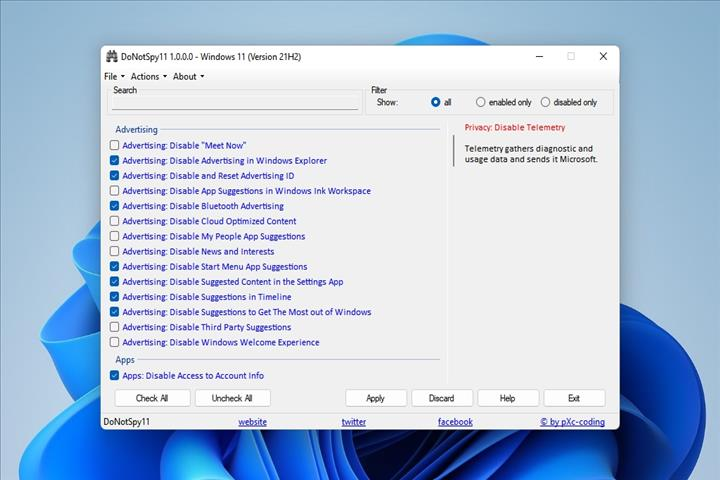Click the Uncheck All button
This screenshot has width=720, height=480.
pos(232,398)
